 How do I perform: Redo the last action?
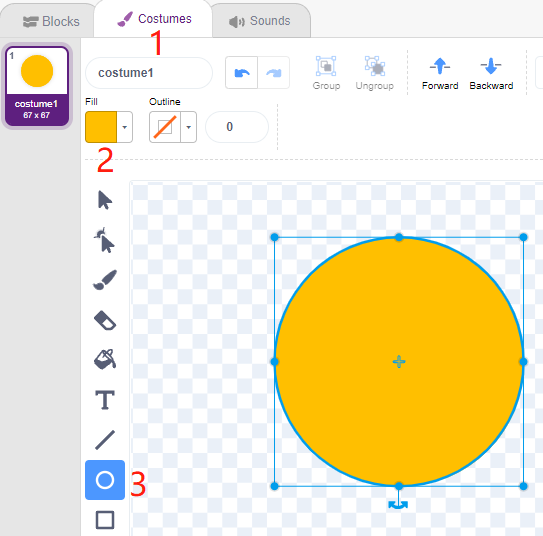point(274,73)
